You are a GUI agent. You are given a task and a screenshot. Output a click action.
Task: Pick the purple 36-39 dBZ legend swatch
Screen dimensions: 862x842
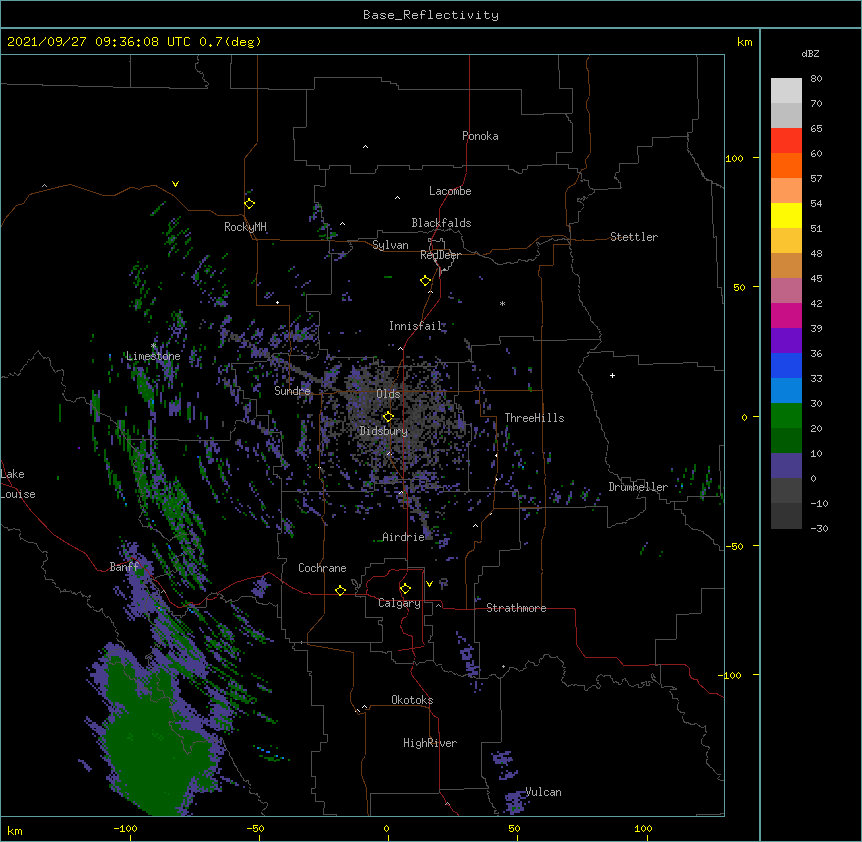786,341
